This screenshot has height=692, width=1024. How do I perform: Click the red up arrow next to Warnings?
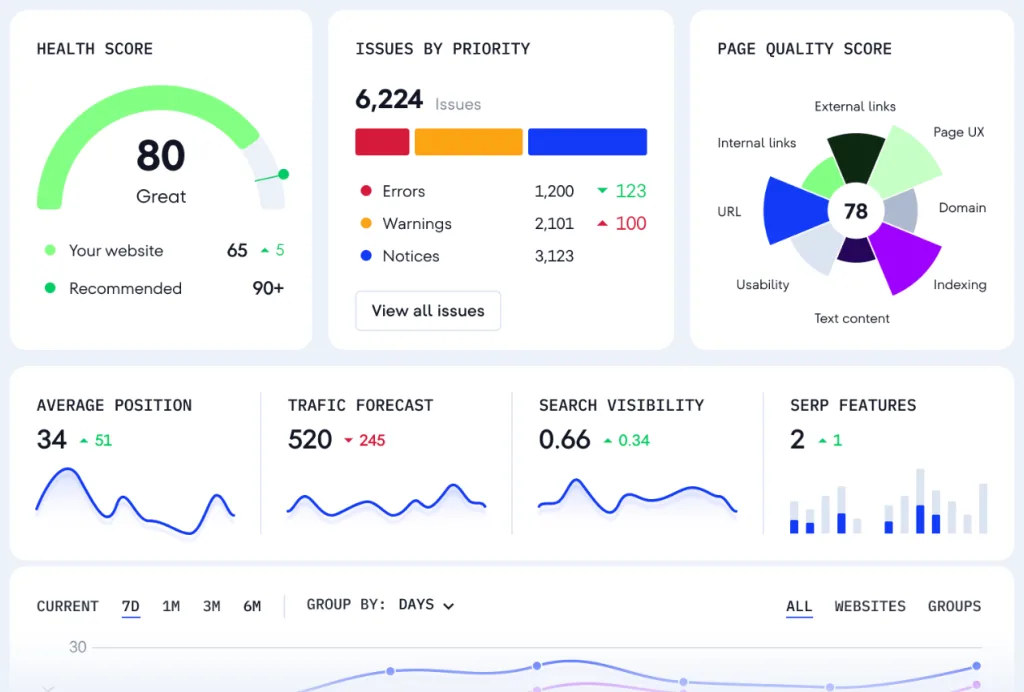(602, 224)
